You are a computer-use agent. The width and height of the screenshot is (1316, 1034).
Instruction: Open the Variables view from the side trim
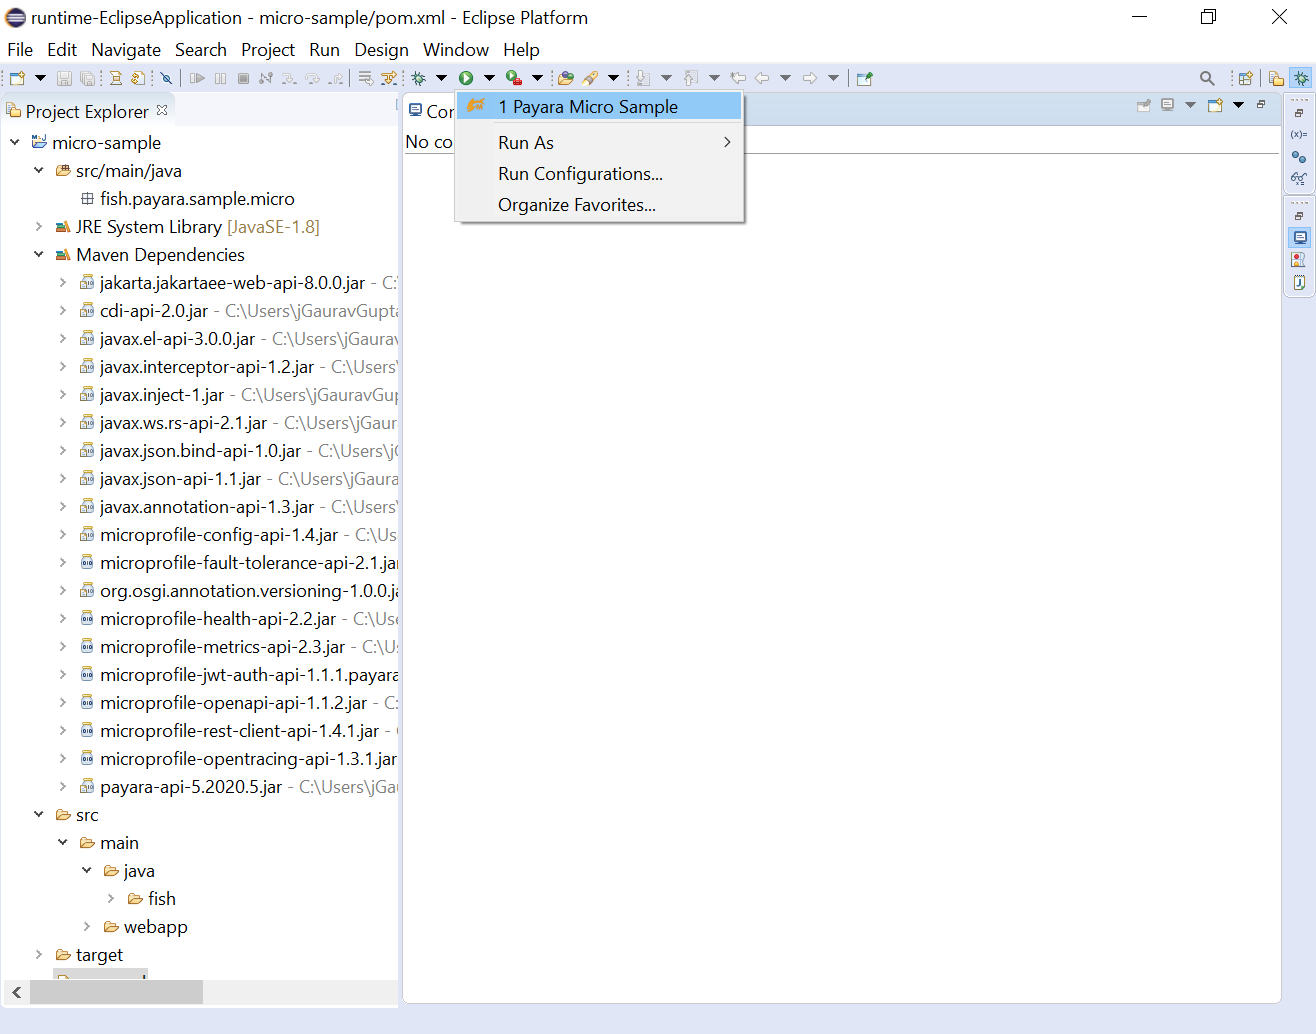(1299, 134)
